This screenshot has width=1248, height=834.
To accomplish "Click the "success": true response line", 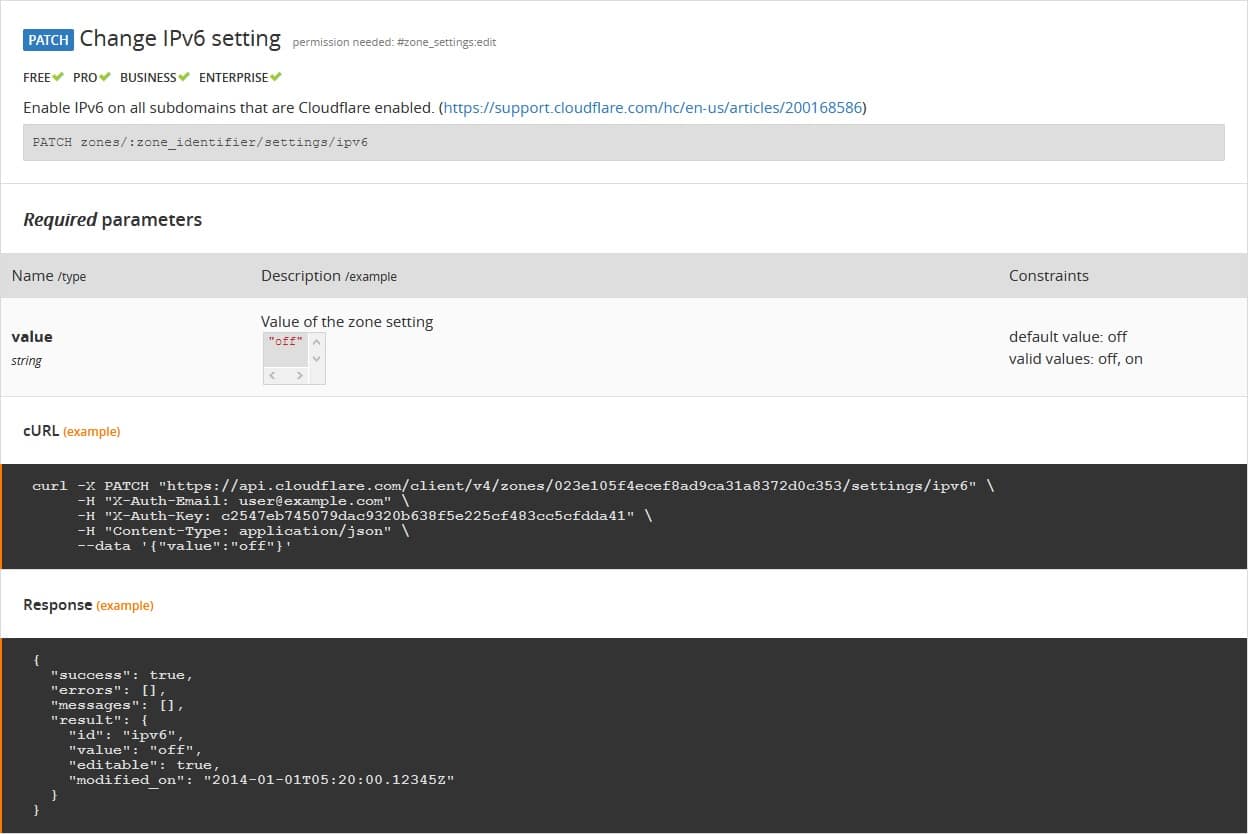I will pyautogui.click(x=122, y=675).
